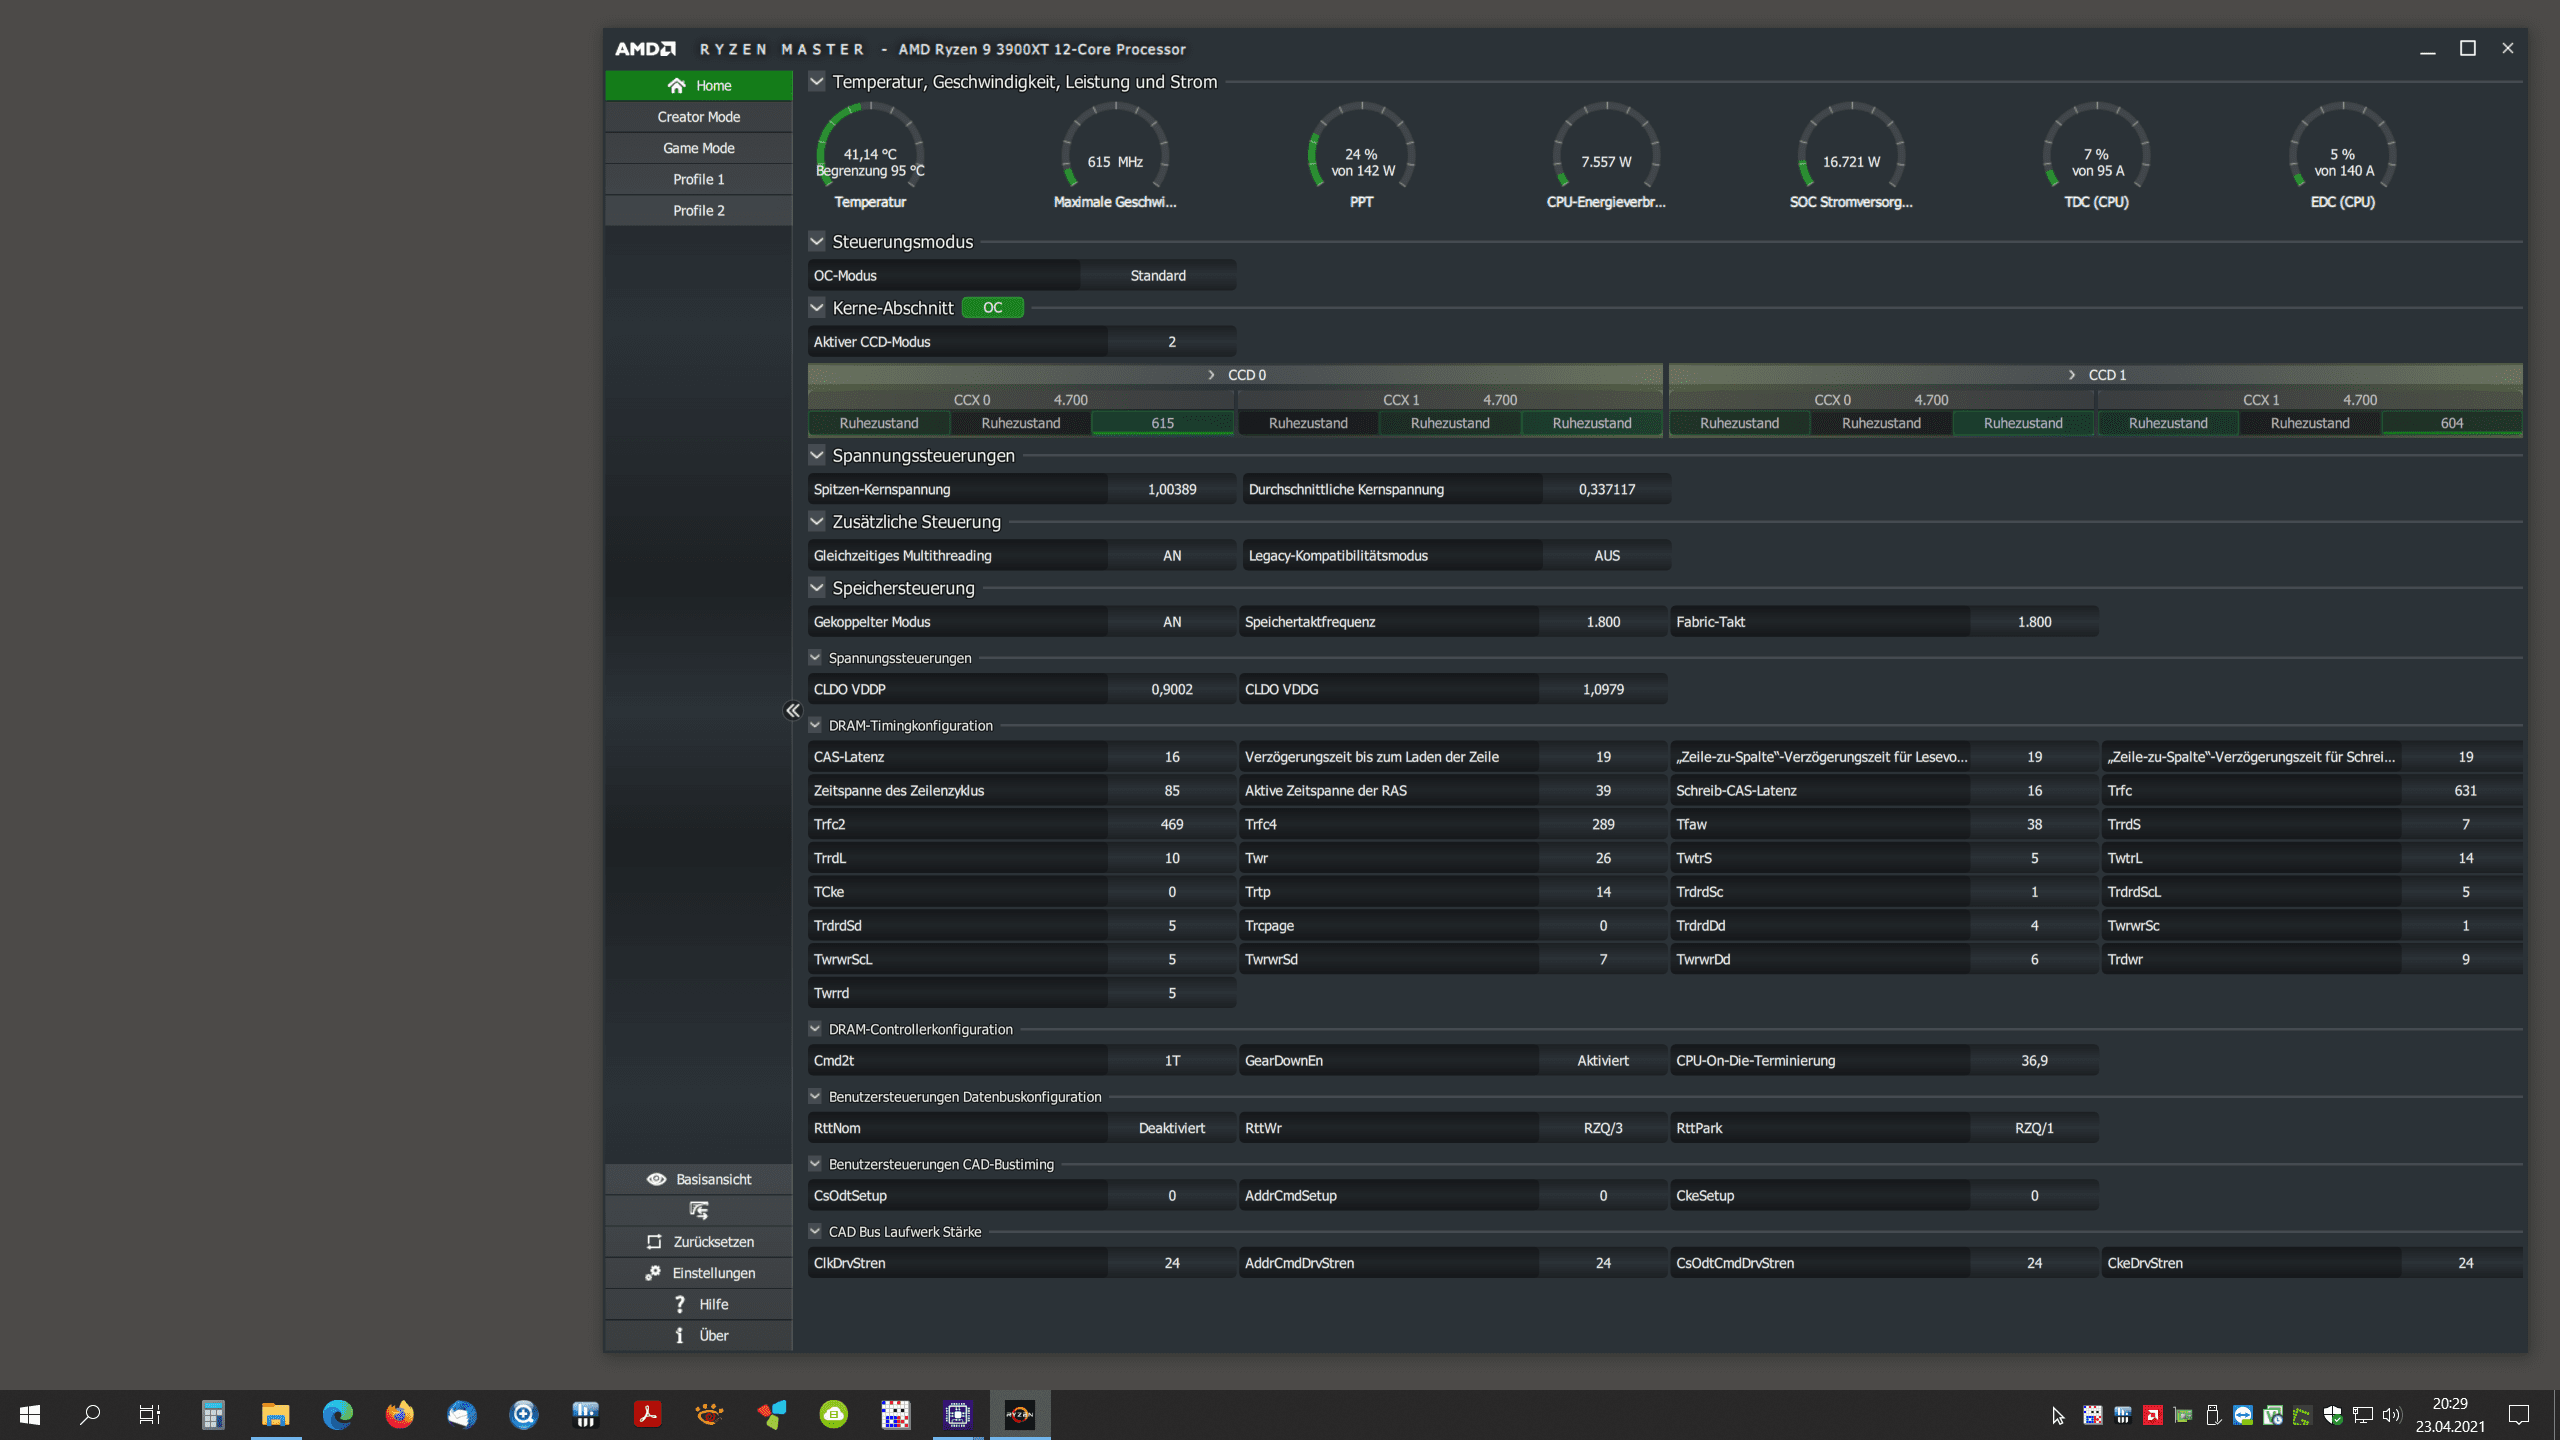Open Profile 1
The height and width of the screenshot is (1440, 2560).
coord(699,179)
